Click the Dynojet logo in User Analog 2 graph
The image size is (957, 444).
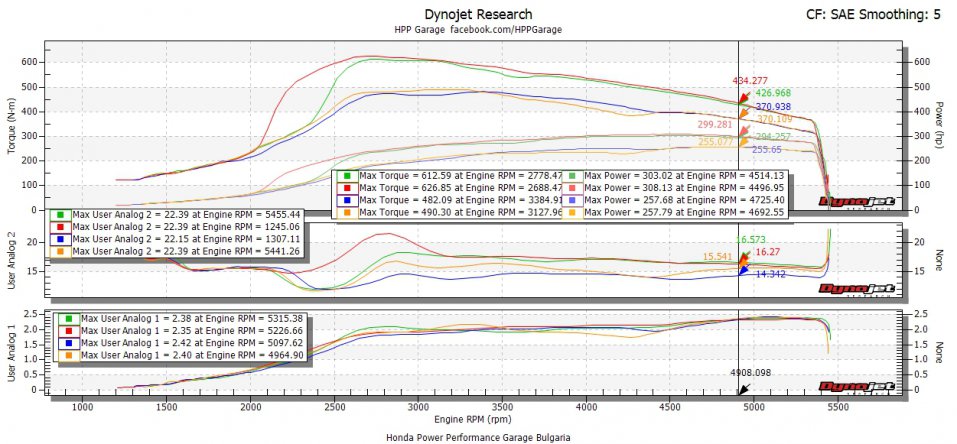[855, 288]
